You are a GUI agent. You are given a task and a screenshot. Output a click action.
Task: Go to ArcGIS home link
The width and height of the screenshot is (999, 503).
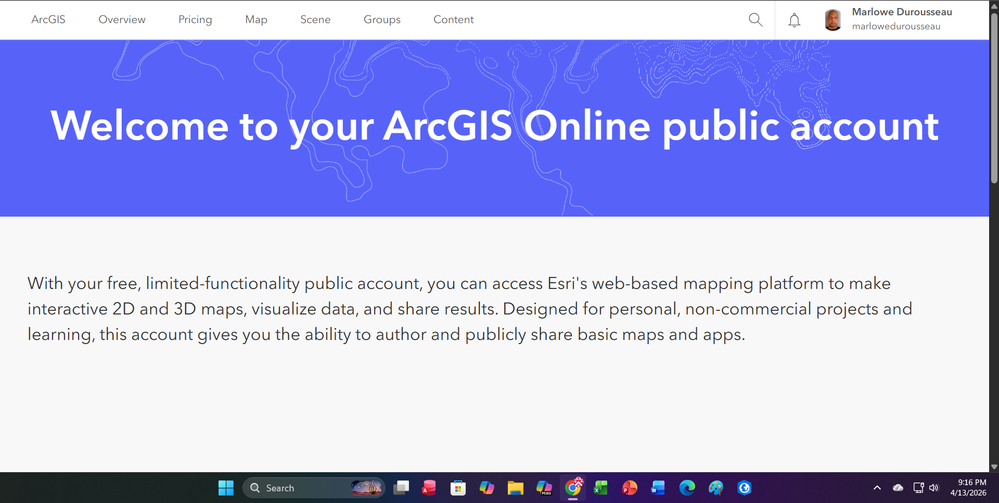[48, 20]
